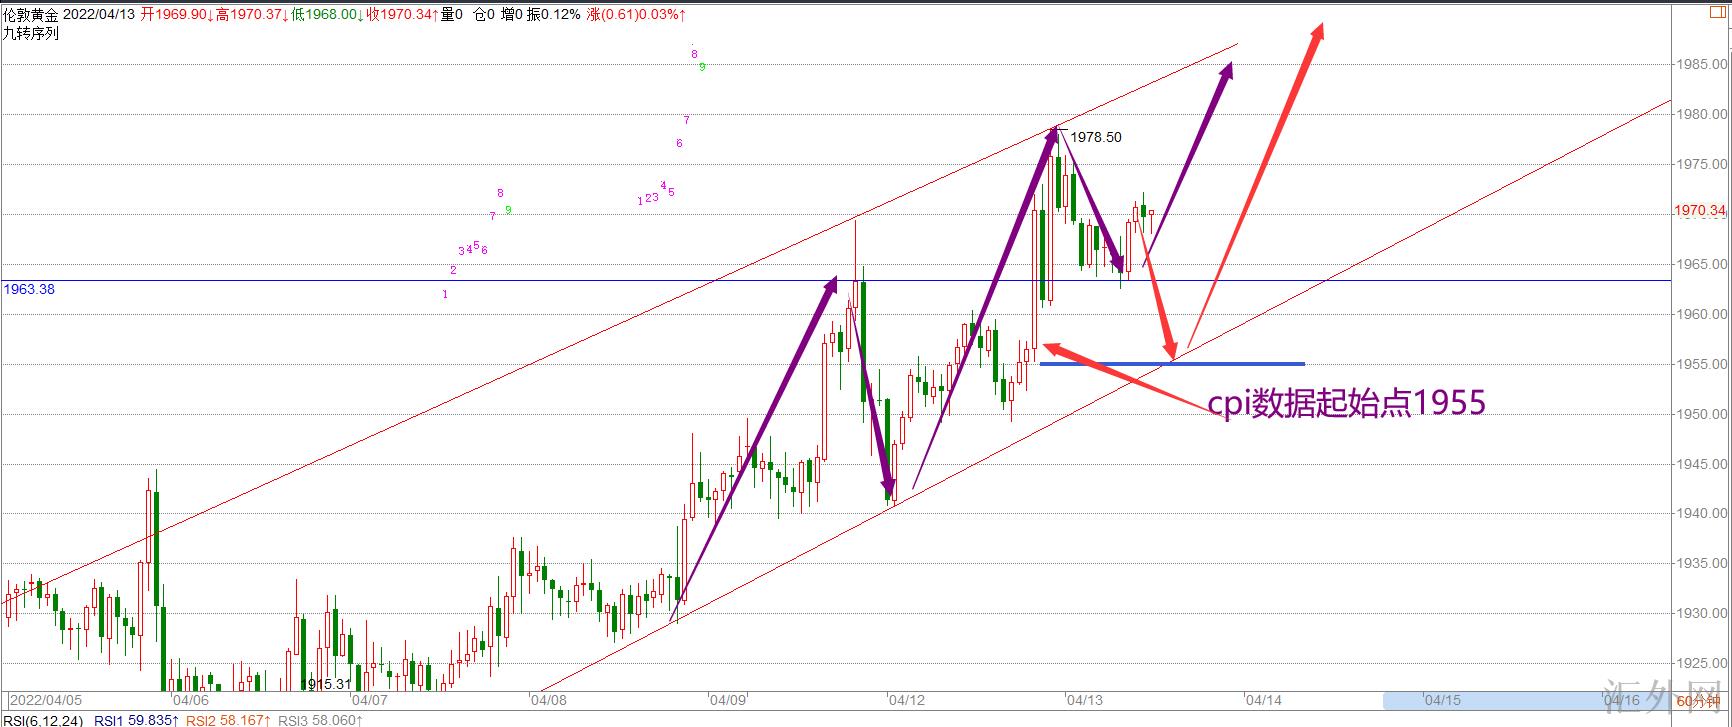Click the 04/13 date marker on time axis

1083,701
